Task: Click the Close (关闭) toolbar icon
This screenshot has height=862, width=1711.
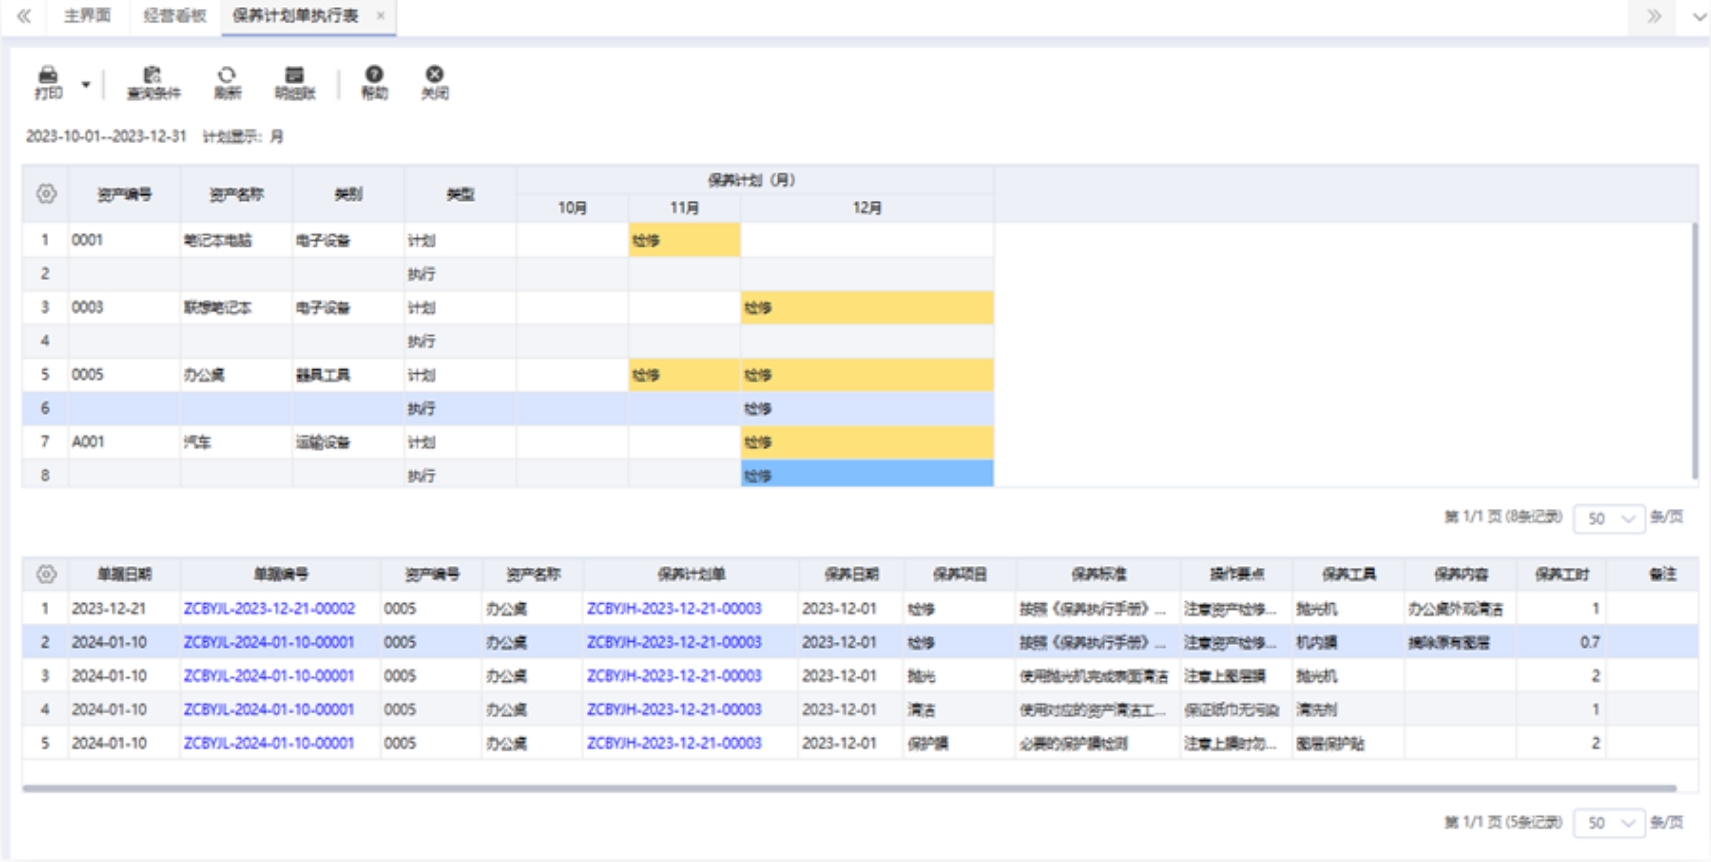Action: [x=434, y=82]
